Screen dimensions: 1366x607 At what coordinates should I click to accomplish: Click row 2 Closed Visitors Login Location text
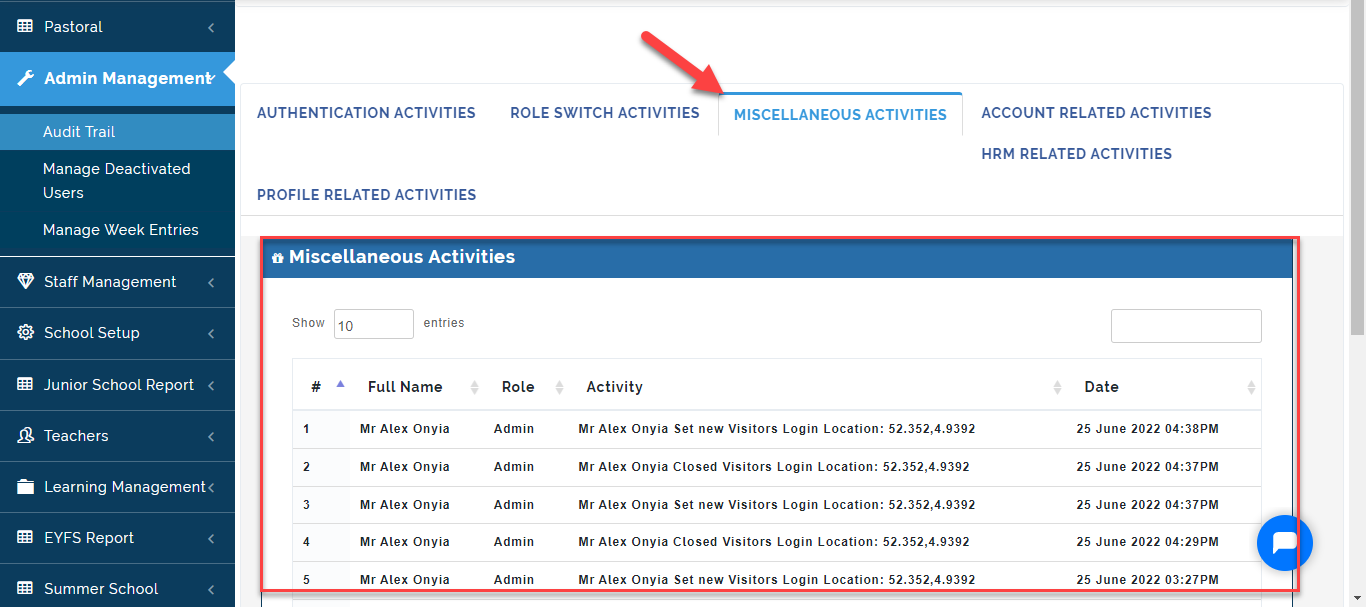(x=774, y=467)
